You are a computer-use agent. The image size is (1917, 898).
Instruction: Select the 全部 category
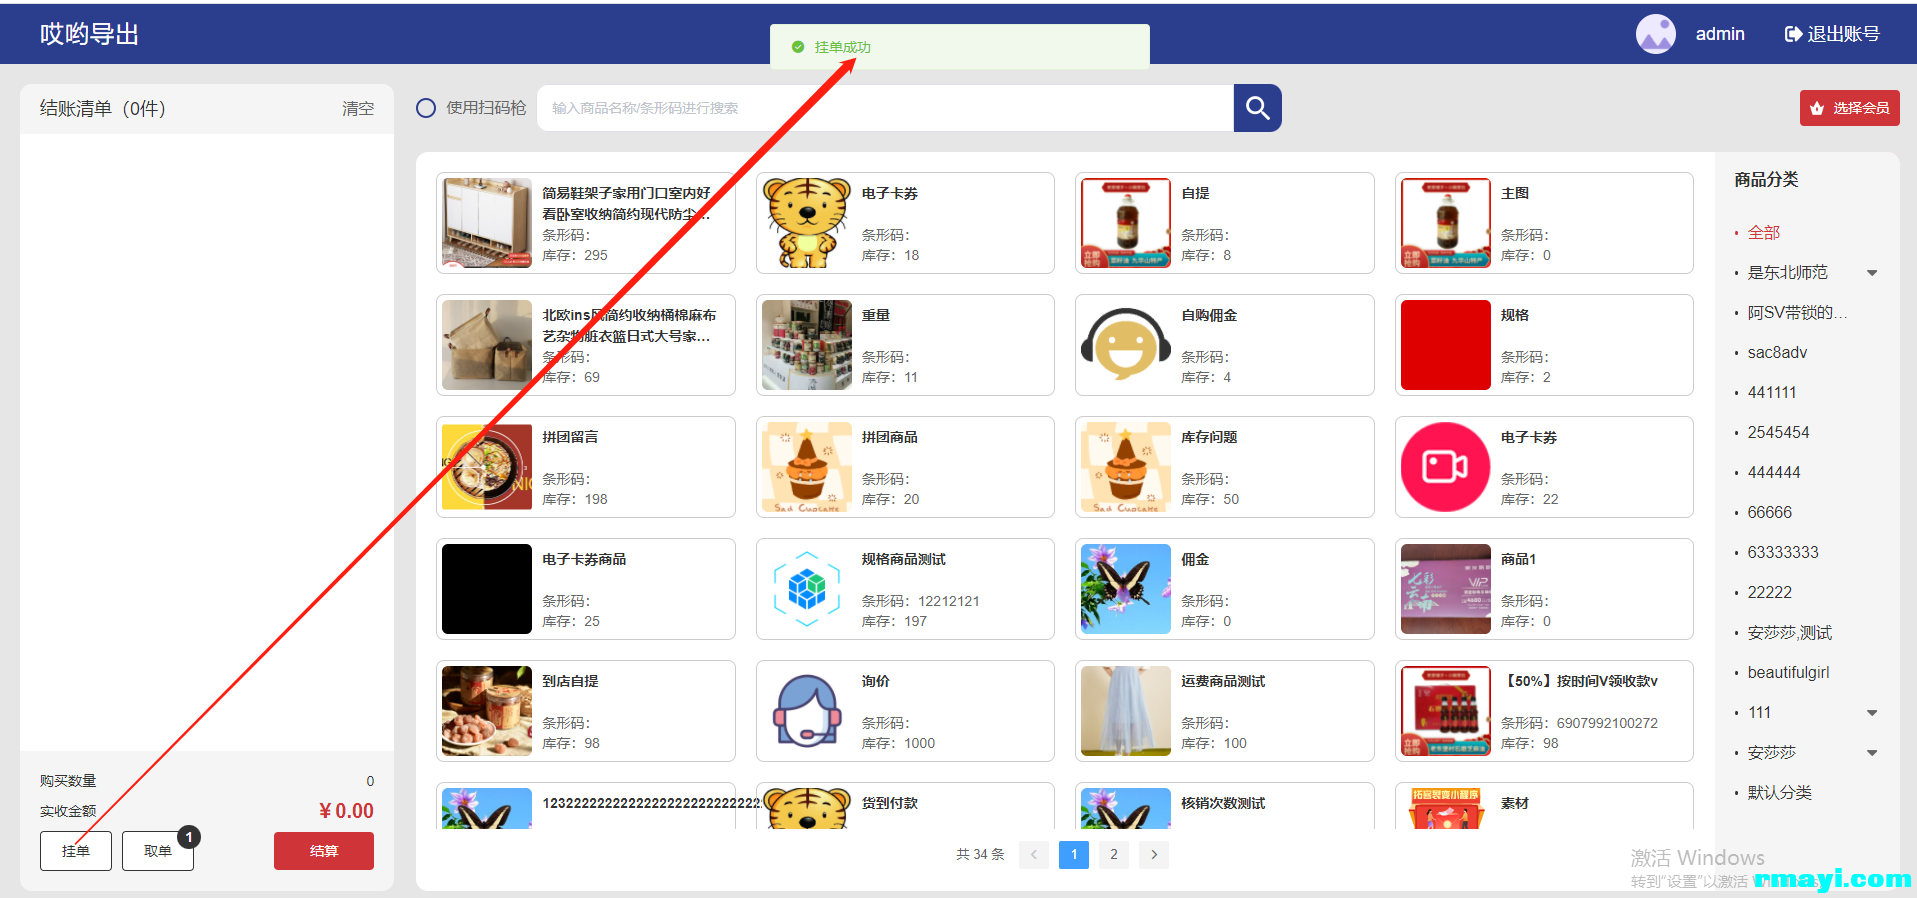(x=1763, y=233)
